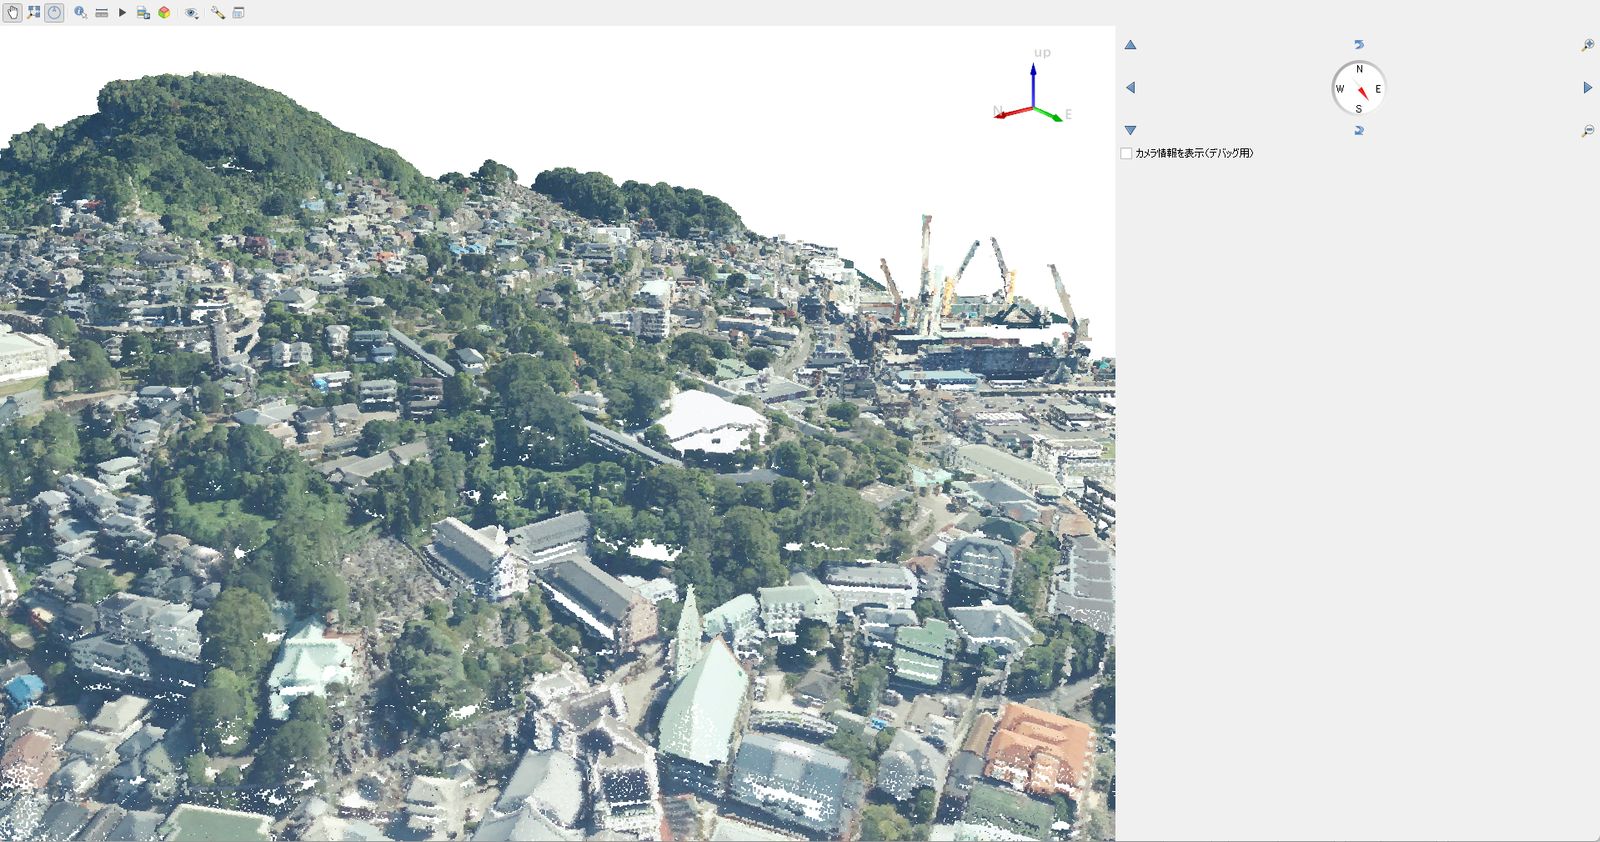Zoom out with the minus magnifier
Screen dimensions: 1600x842
point(1587,131)
